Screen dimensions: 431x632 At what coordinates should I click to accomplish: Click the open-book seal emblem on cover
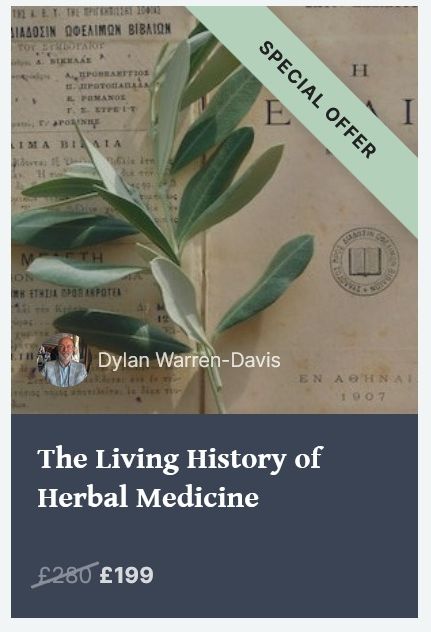[364, 261]
